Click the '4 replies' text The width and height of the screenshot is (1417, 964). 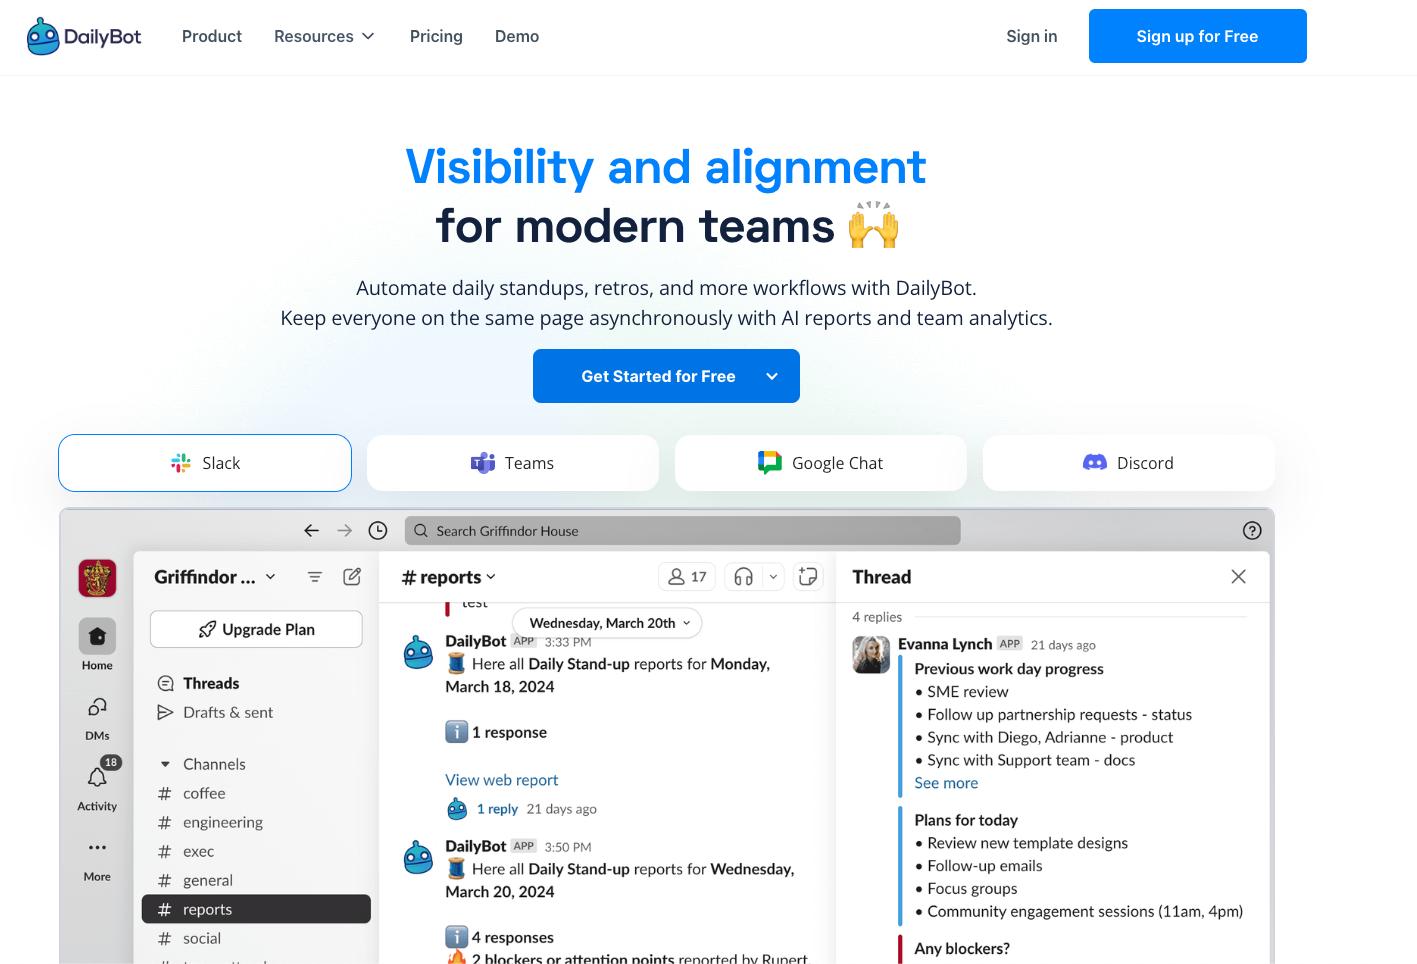coord(877,617)
